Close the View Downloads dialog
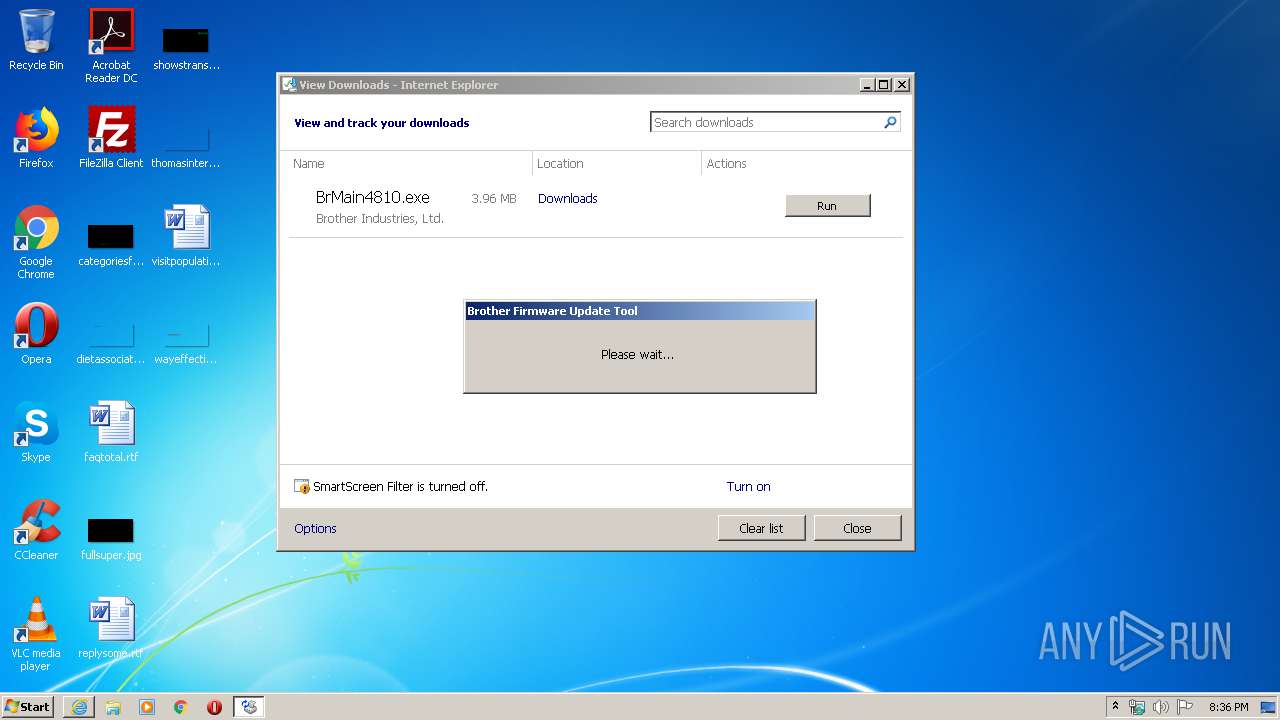The height and width of the screenshot is (720, 1280). tap(857, 528)
